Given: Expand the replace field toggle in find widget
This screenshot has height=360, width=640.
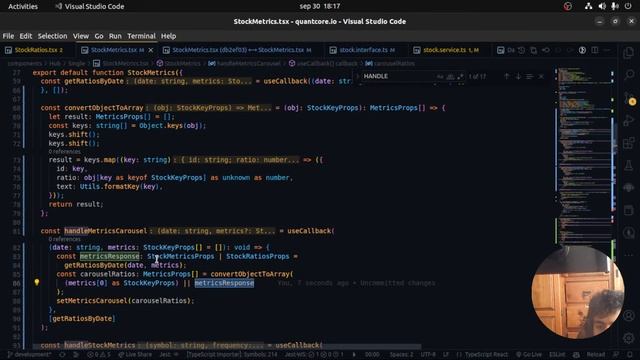Looking at the screenshot, I should click(x=358, y=76).
